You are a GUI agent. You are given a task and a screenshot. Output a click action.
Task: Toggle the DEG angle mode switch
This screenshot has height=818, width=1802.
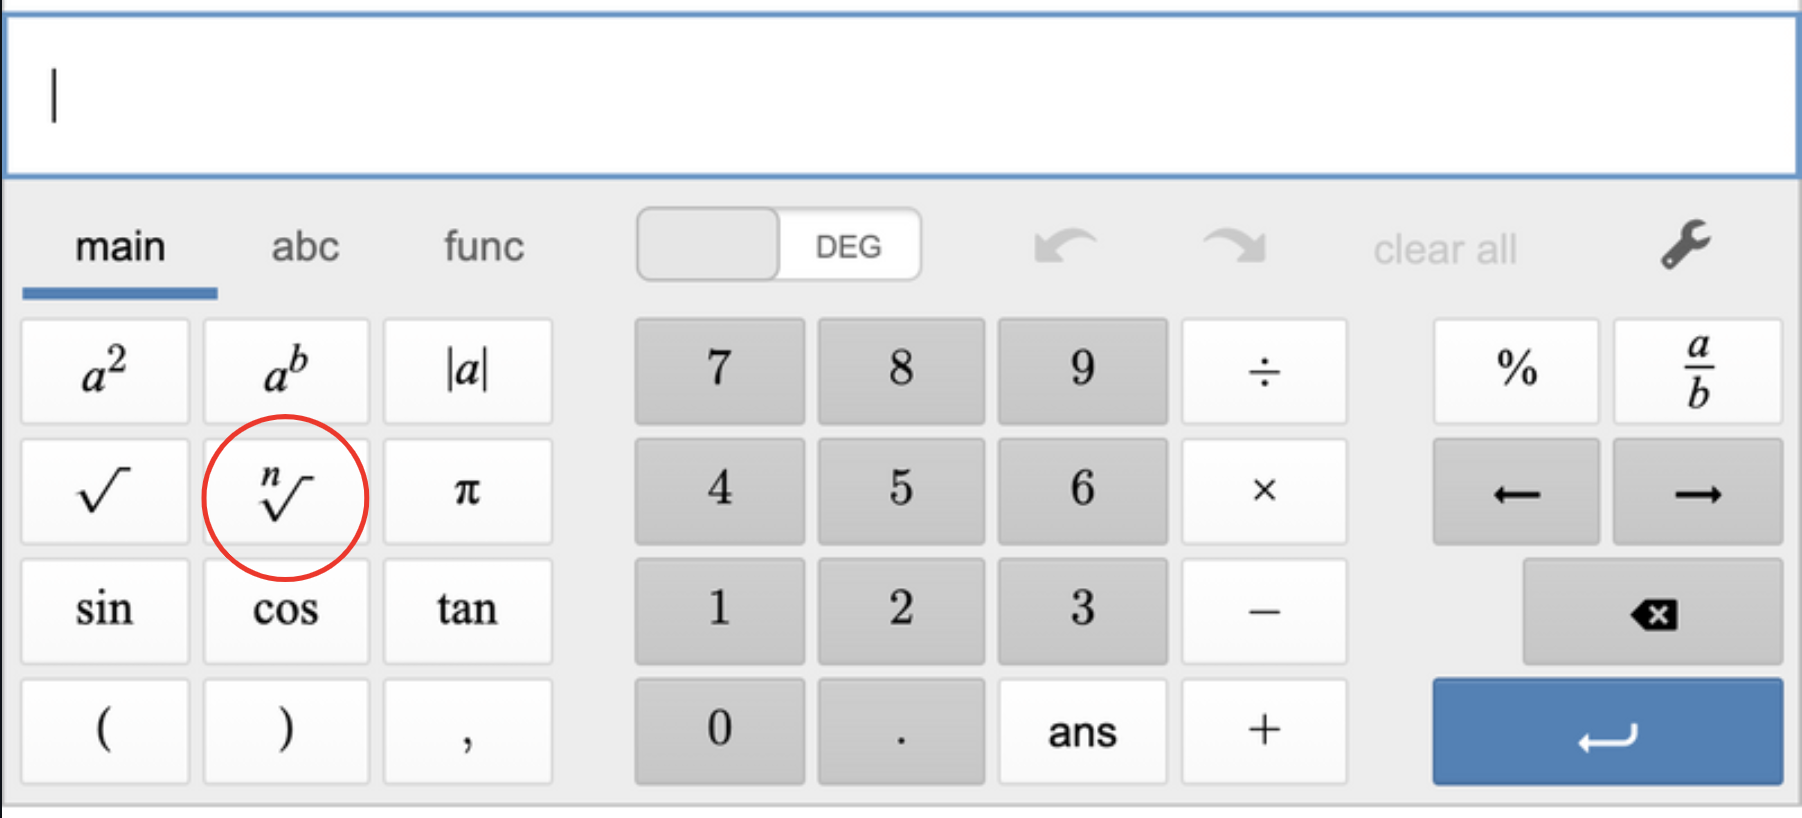pos(779,245)
